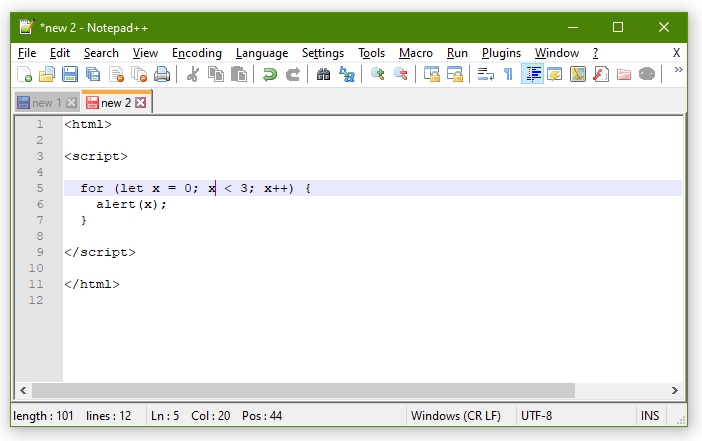
Task: Close the new 1 tab
Action: coord(71,103)
